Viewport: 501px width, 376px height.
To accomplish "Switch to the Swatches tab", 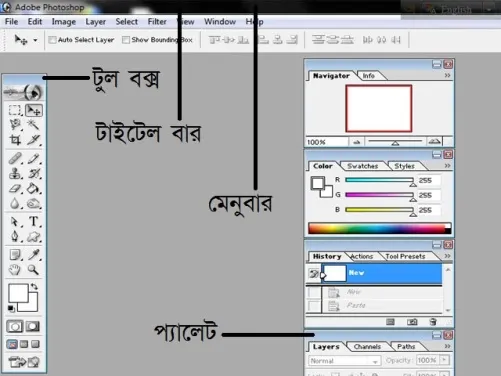I will pyautogui.click(x=363, y=166).
